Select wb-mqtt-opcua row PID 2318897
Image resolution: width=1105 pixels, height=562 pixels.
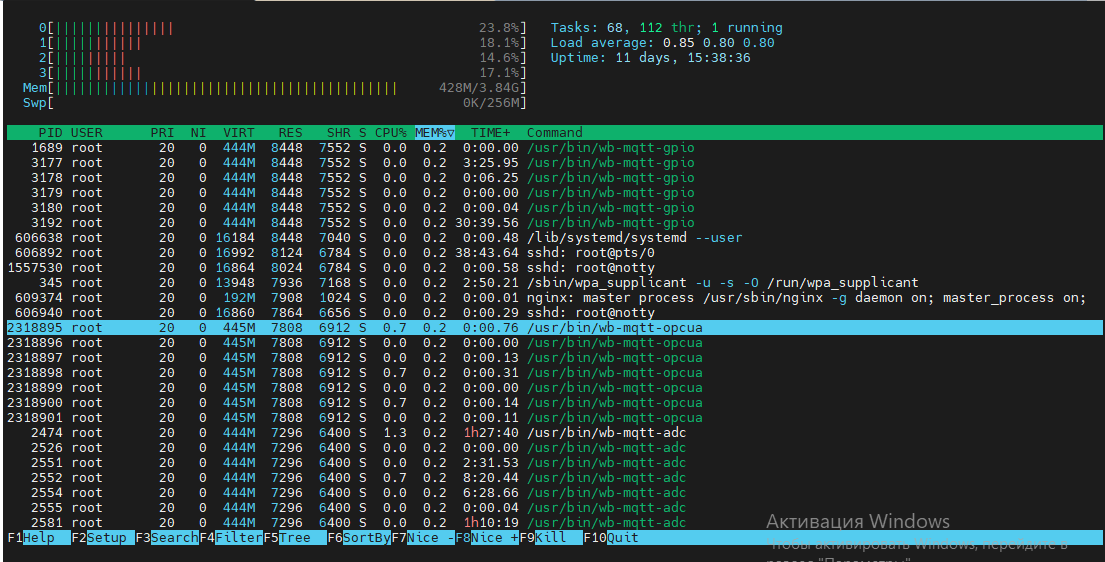pyautogui.click(x=555, y=358)
